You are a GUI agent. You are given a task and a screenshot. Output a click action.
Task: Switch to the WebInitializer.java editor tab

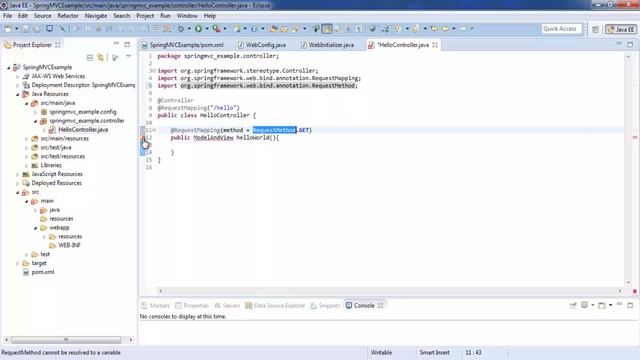click(x=327, y=45)
